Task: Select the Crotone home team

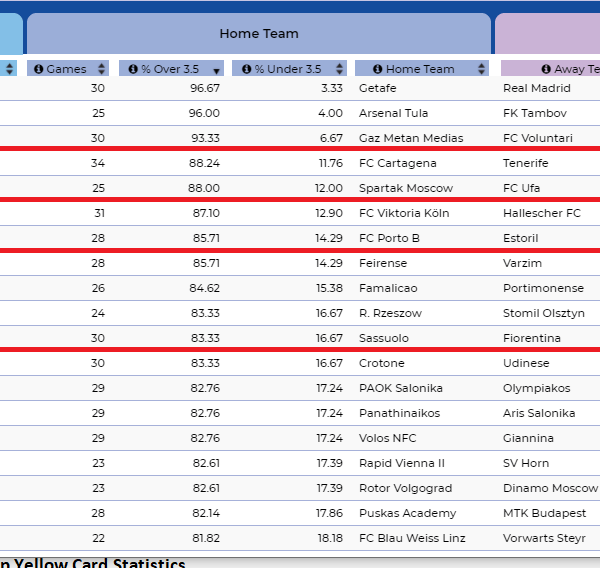Action: 382,363
